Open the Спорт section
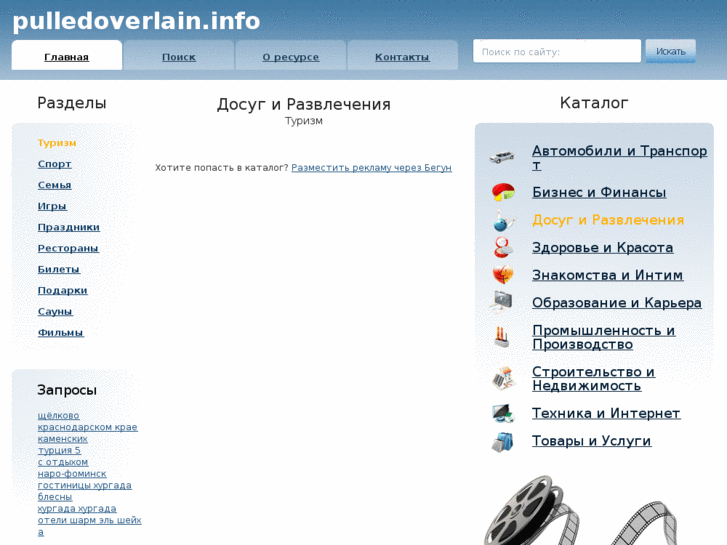This screenshot has height=545, width=727. point(55,164)
